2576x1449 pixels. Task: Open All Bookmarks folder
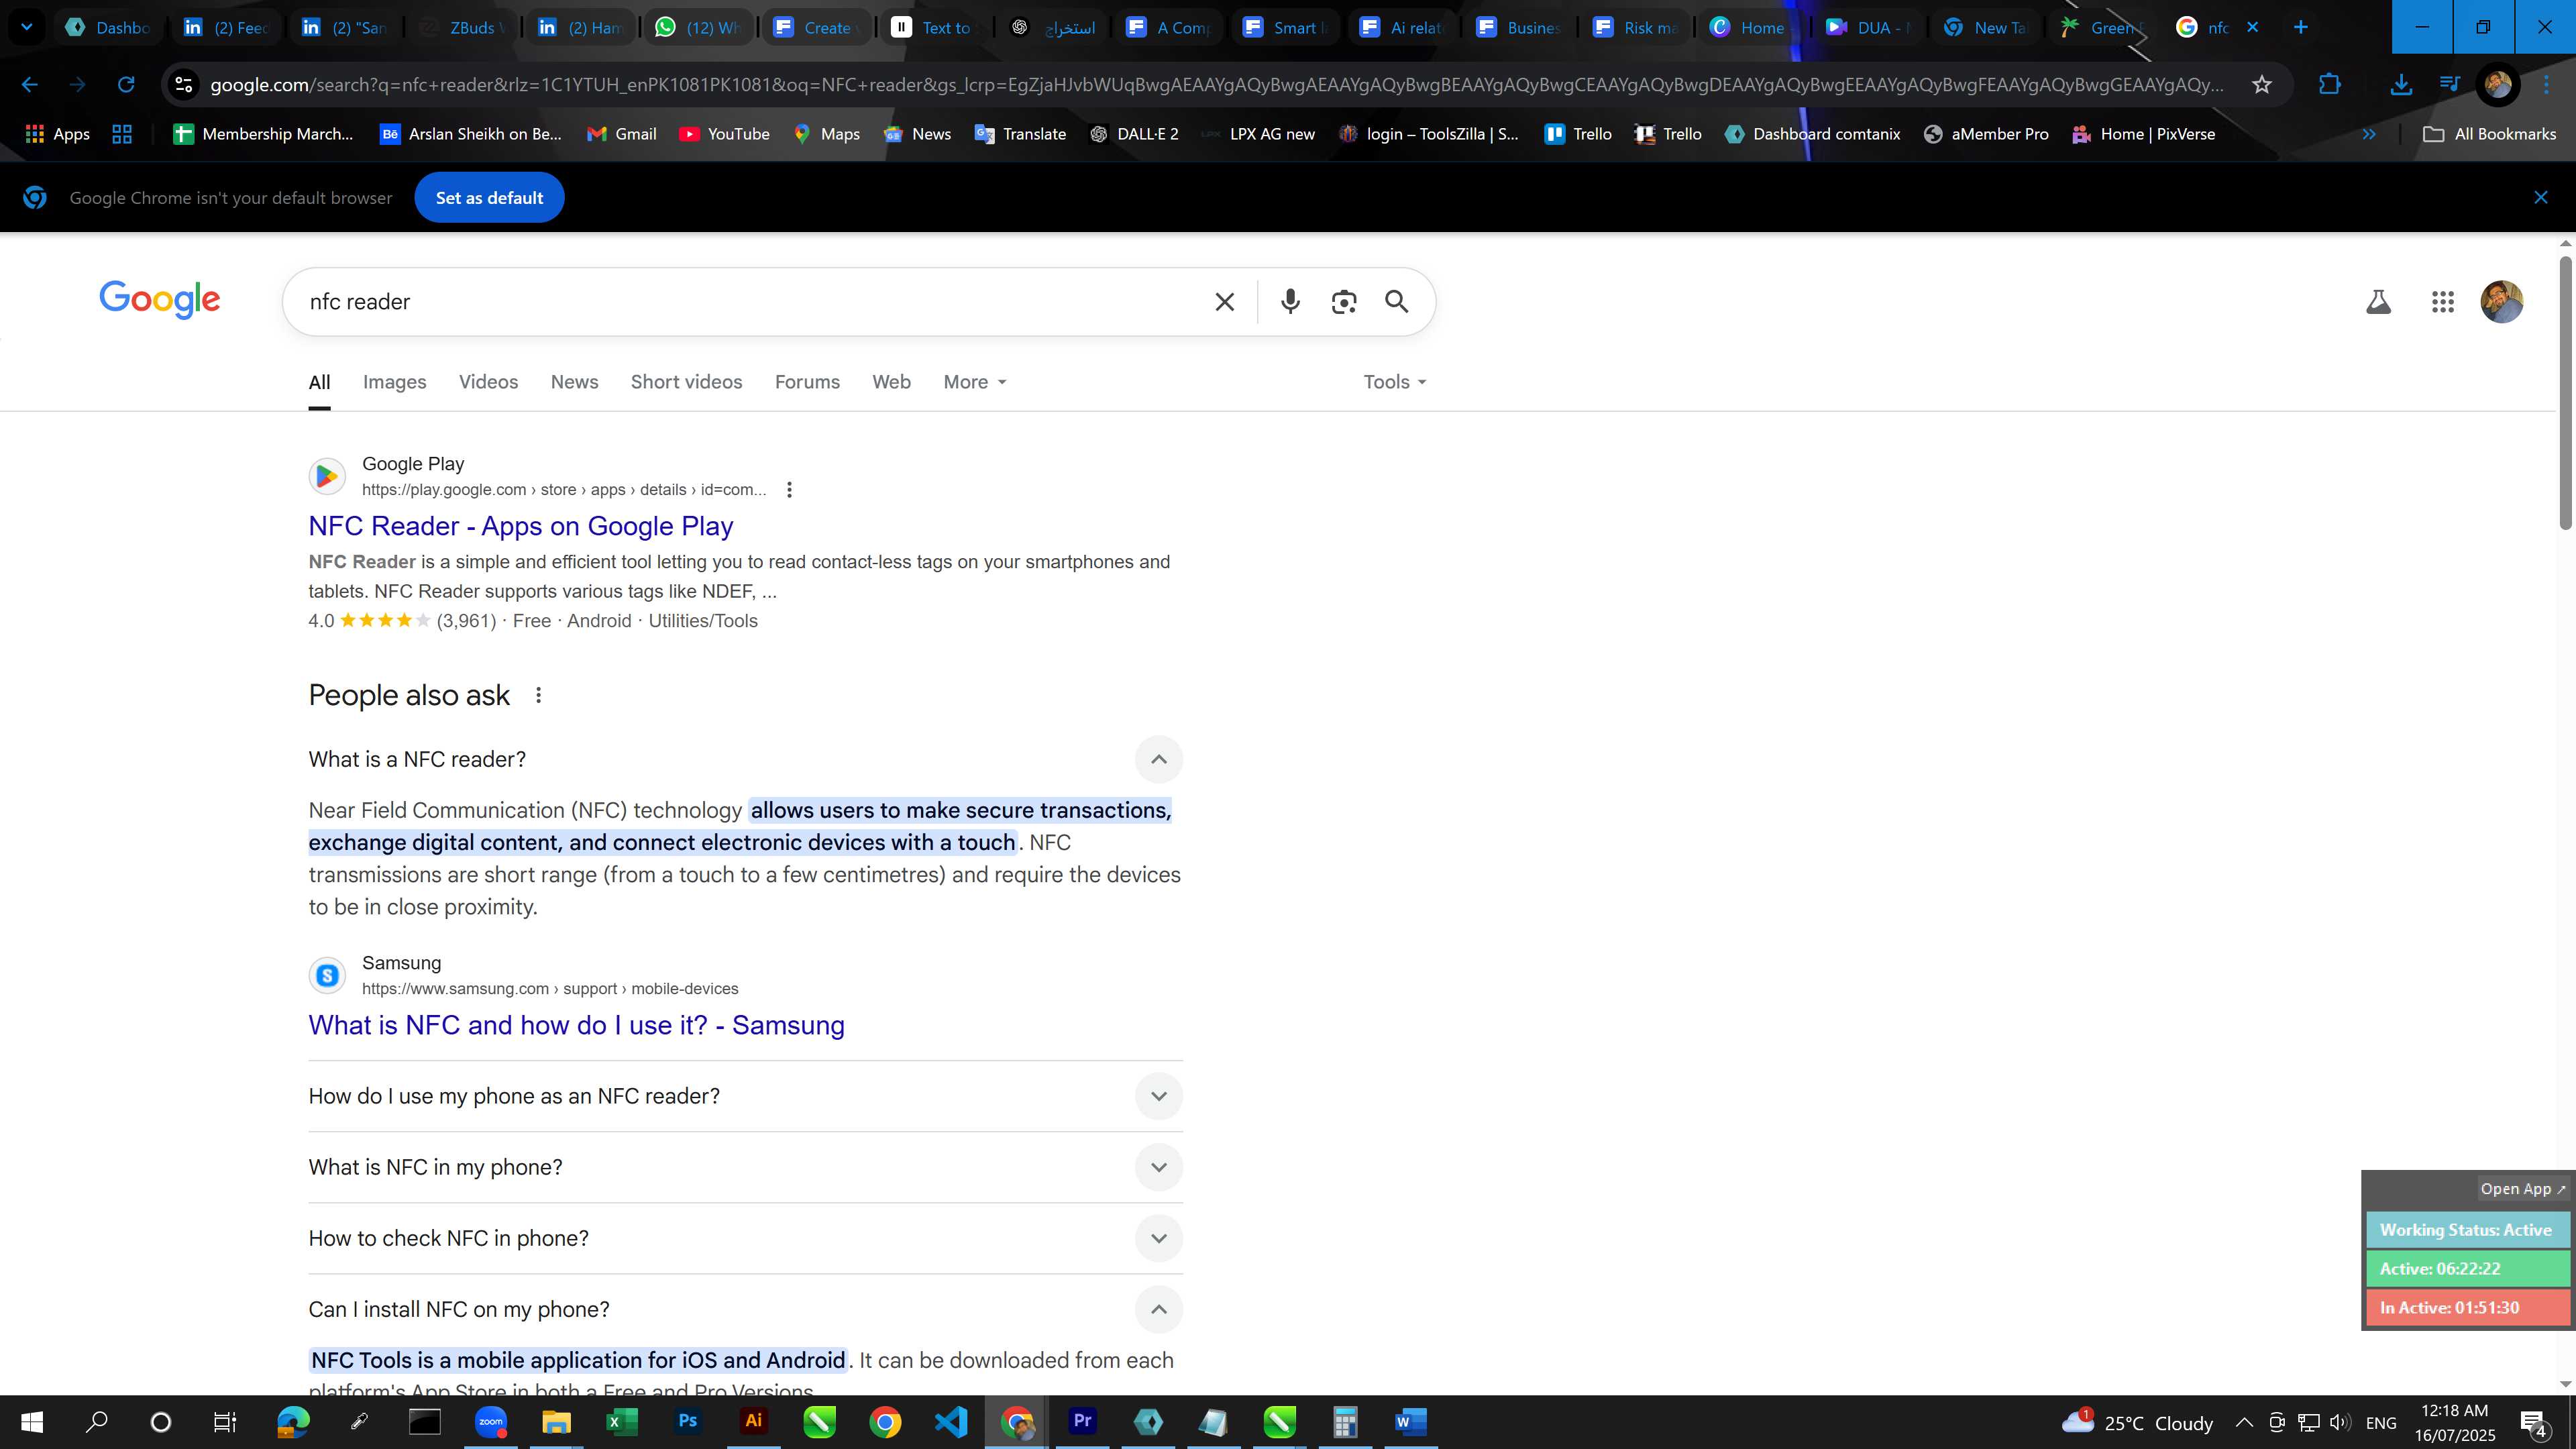click(x=2488, y=134)
